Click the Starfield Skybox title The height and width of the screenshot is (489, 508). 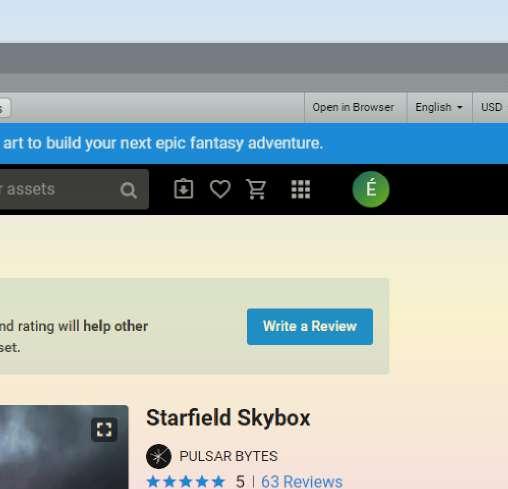click(228, 418)
